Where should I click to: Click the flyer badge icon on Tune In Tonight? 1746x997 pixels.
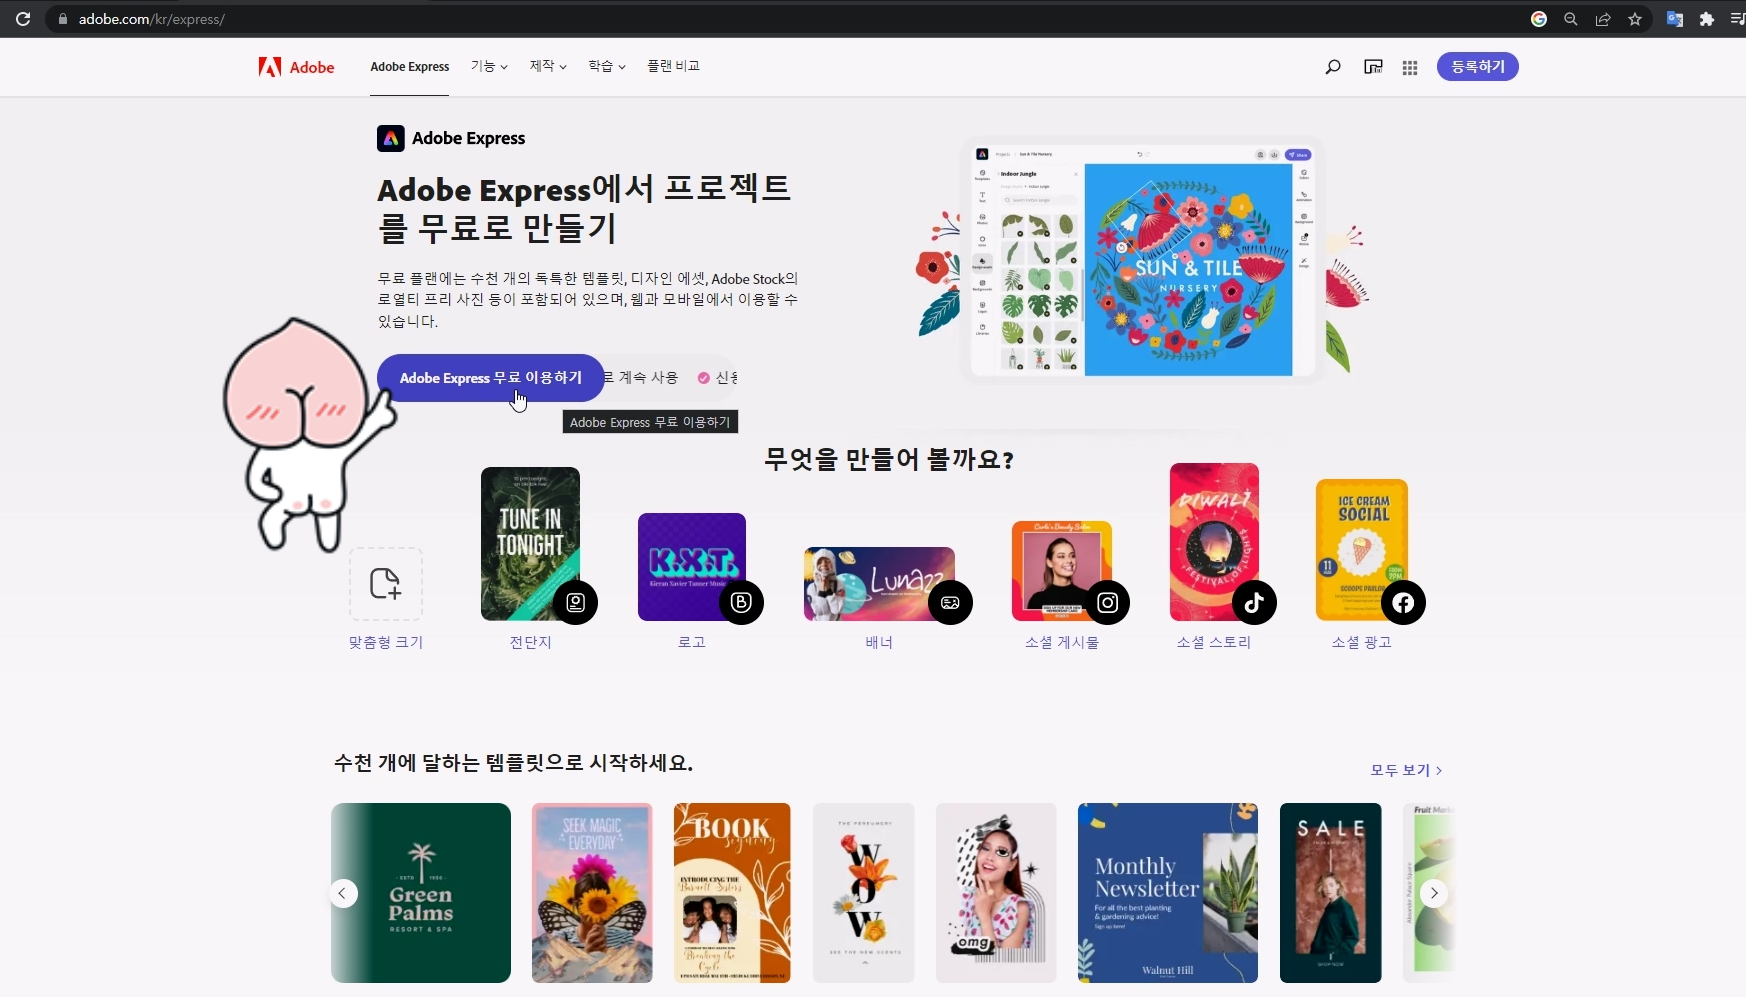point(575,602)
